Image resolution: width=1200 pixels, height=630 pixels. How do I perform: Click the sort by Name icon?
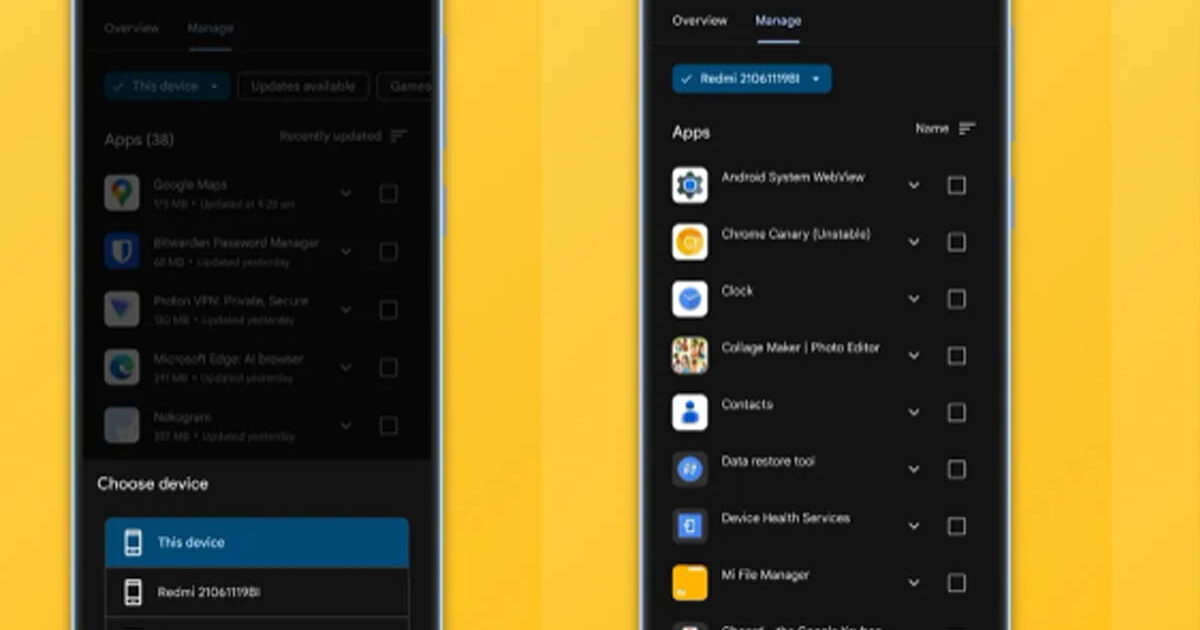pos(966,129)
